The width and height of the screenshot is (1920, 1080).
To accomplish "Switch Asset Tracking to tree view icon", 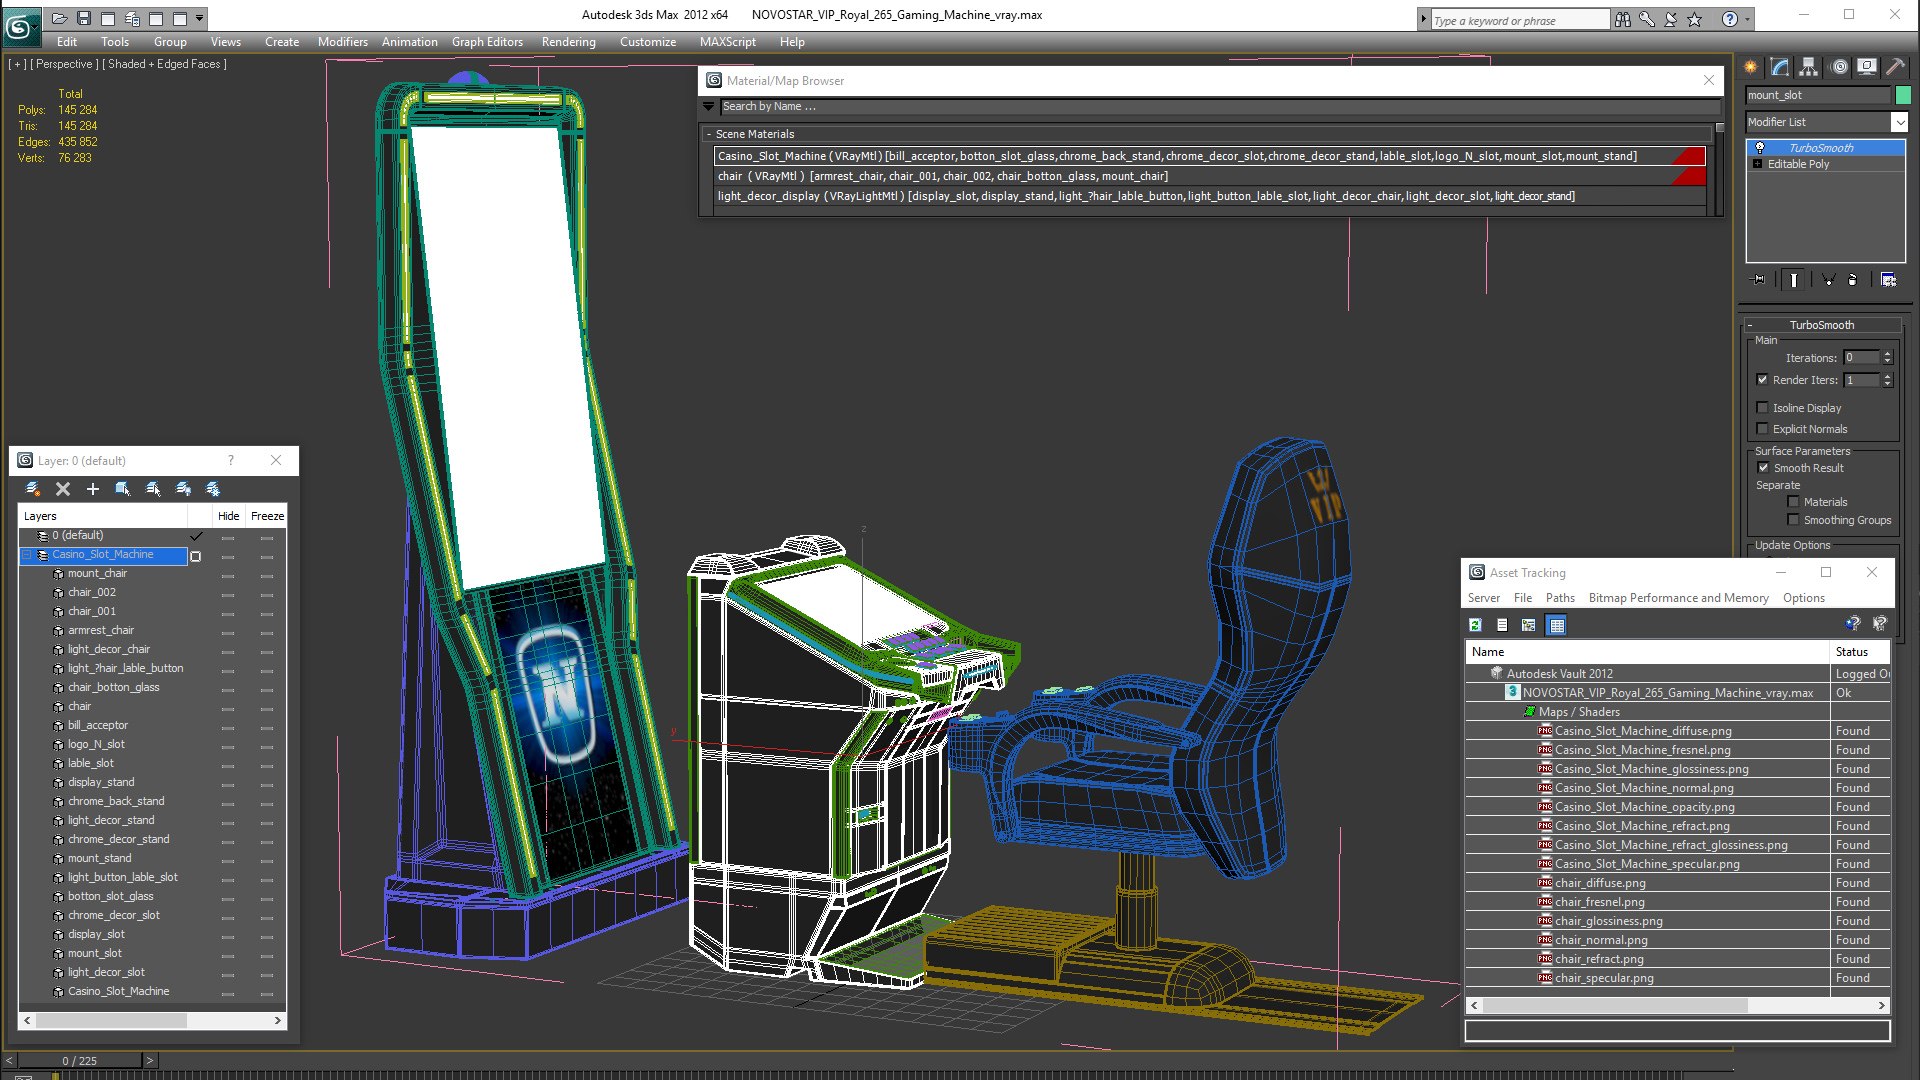I will [x=1529, y=625].
